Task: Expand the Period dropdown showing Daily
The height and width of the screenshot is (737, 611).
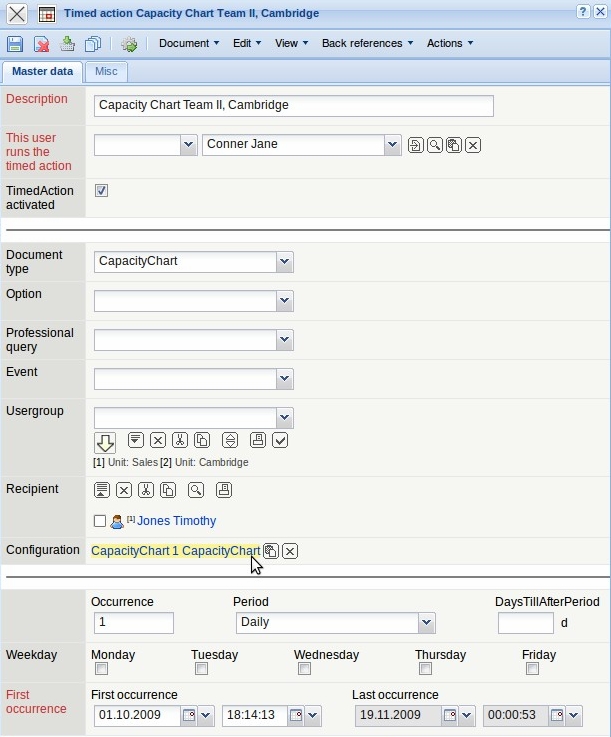Action: coord(427,622)
